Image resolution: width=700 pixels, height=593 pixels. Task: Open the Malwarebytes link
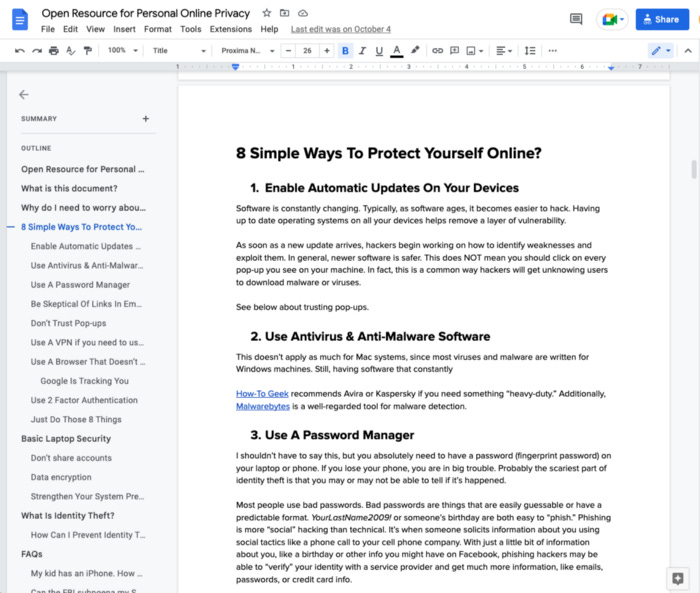coord(263,406)
